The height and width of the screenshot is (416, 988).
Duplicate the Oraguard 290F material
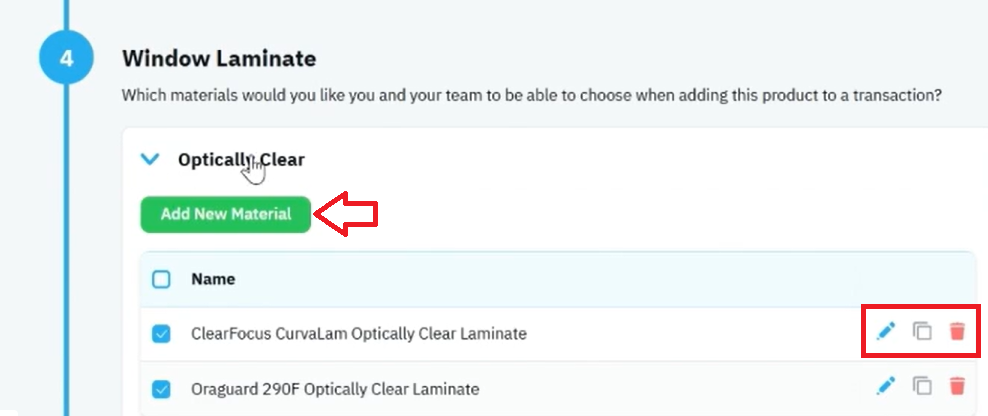tap(922, 385)
